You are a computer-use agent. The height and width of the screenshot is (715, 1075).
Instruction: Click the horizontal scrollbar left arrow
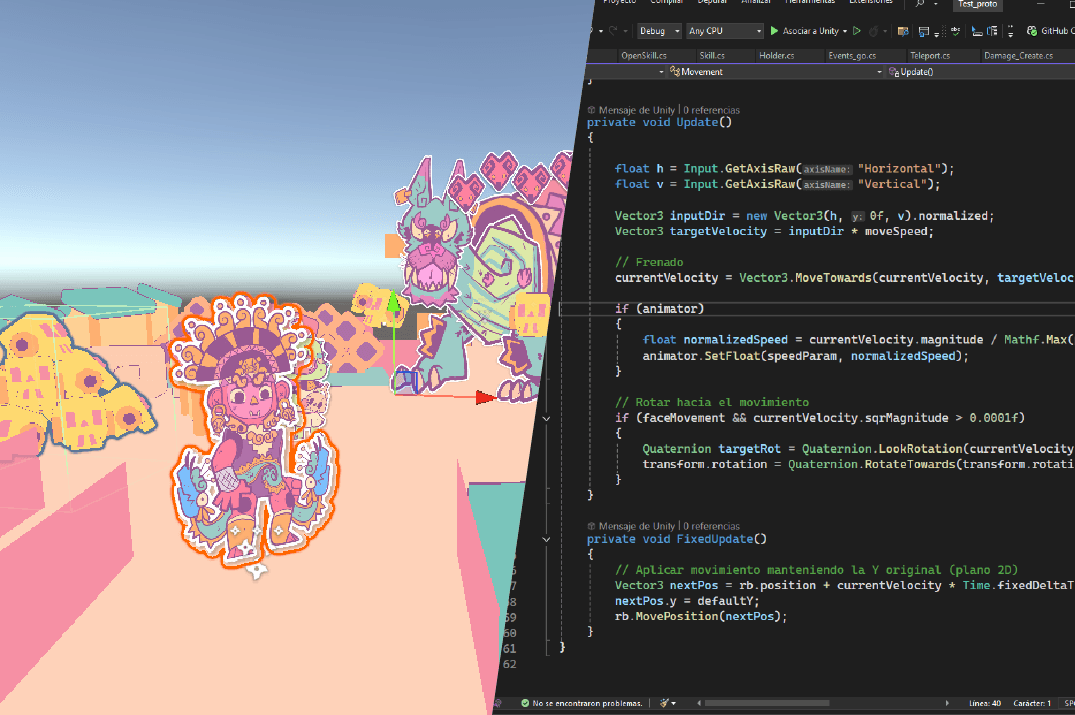pyautogui.click(x=699, y=703)
